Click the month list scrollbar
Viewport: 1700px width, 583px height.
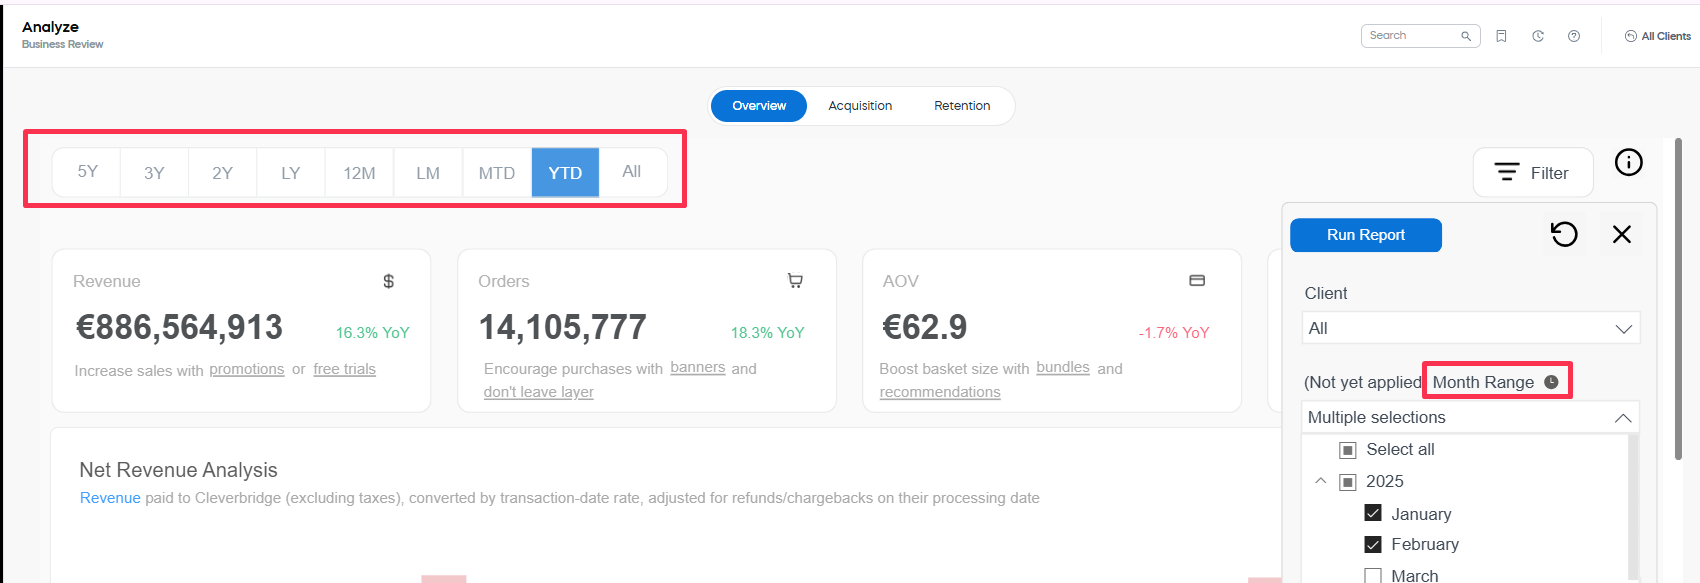point(1633,505)
